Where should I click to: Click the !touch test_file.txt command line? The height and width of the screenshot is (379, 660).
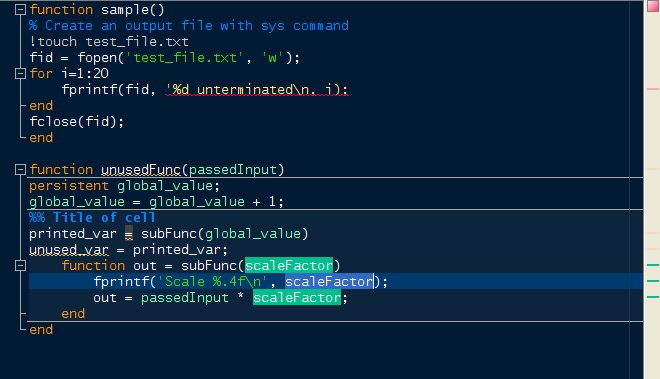[x=109, y=42]
